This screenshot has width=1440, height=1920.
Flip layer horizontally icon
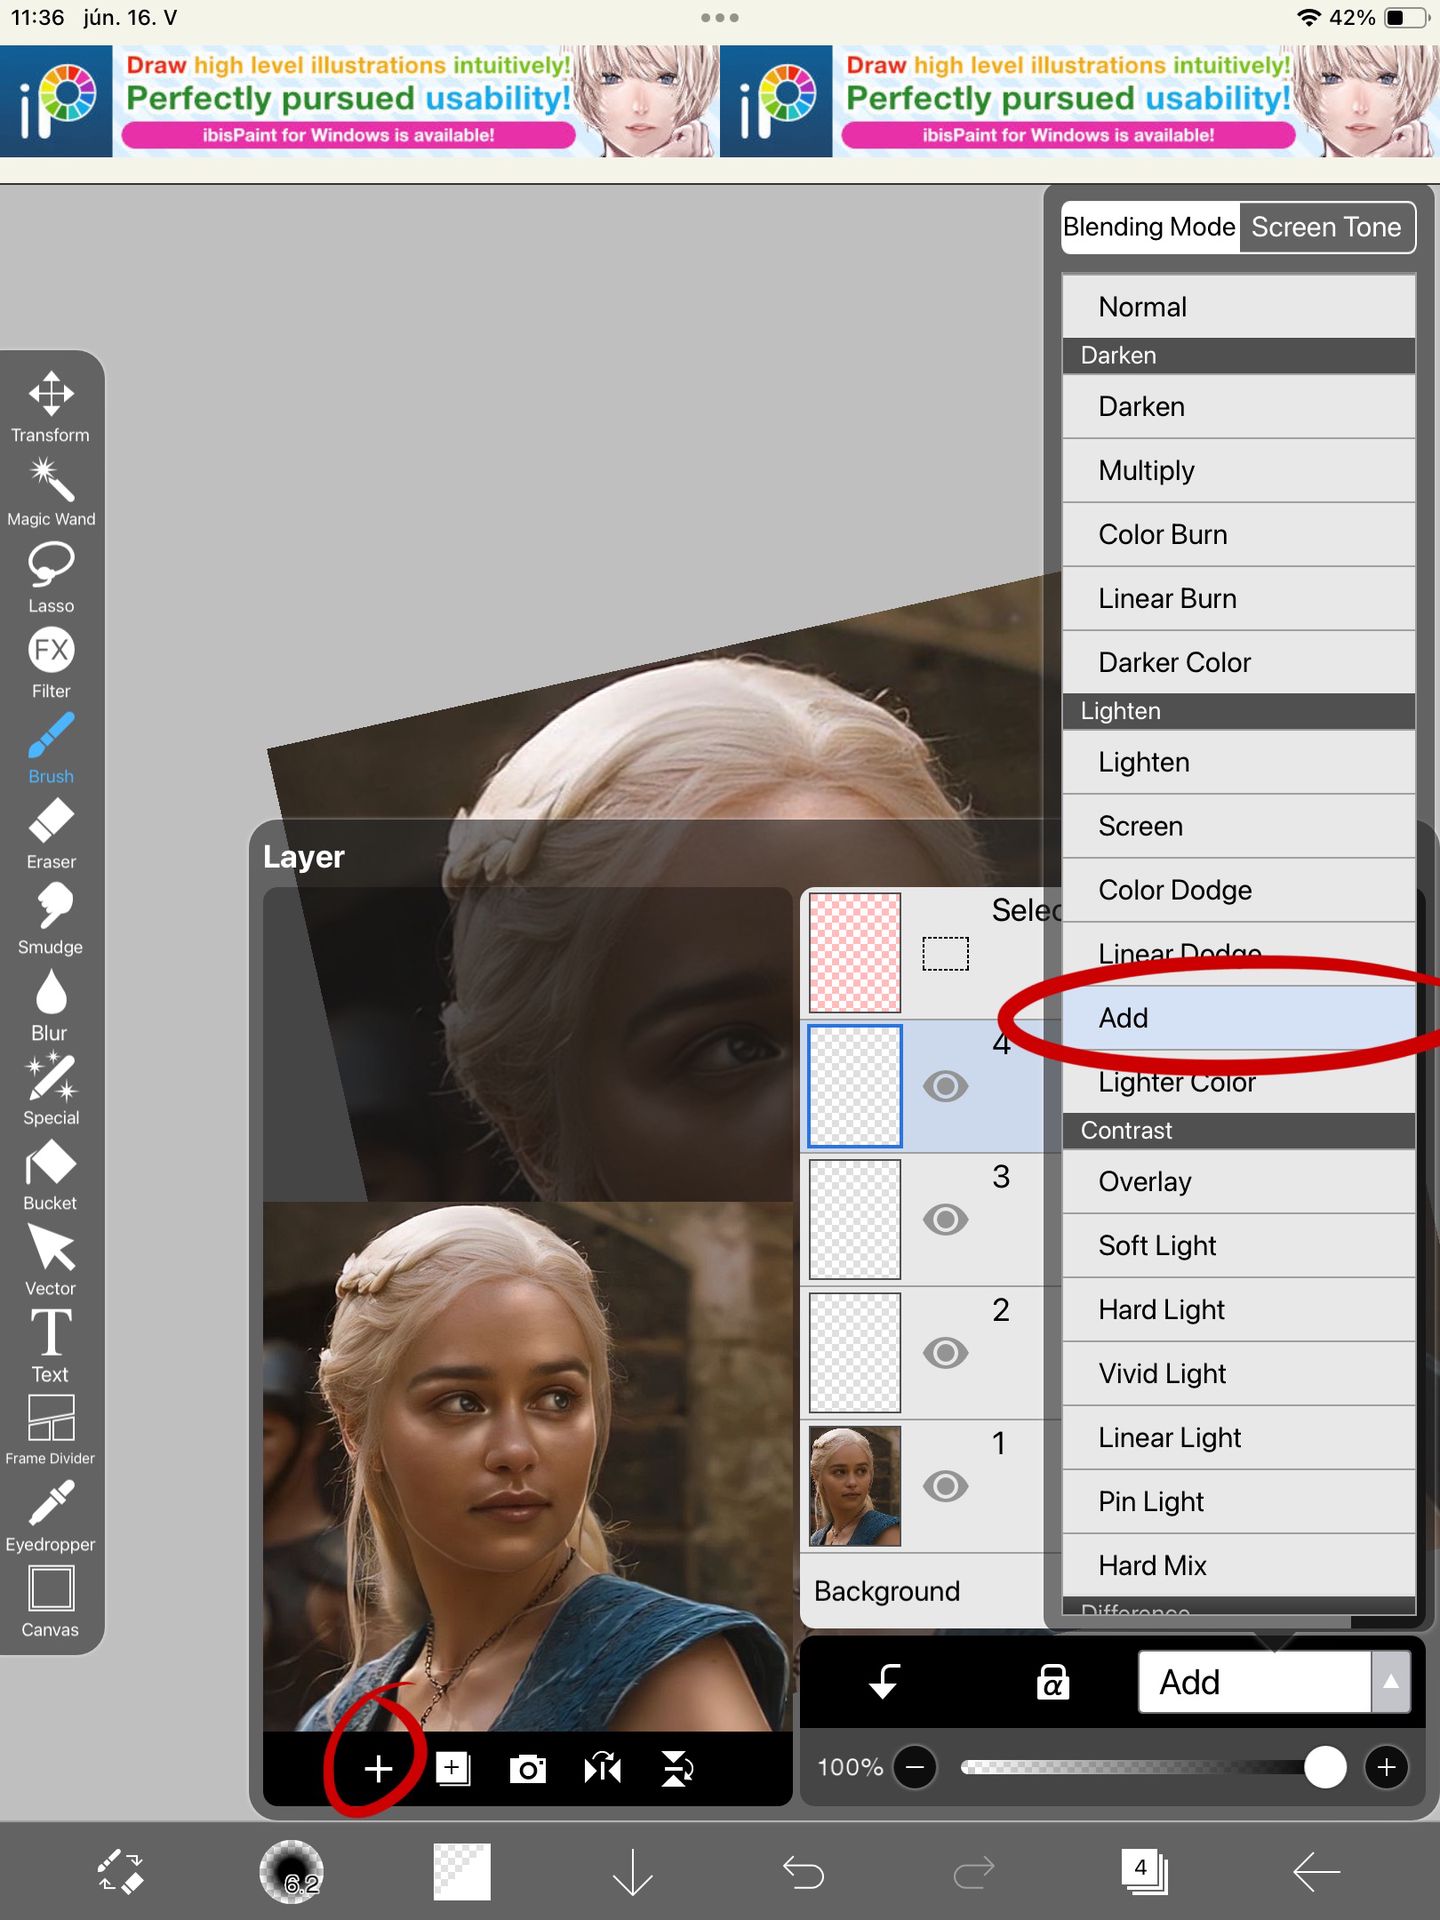click(603, 1769)
